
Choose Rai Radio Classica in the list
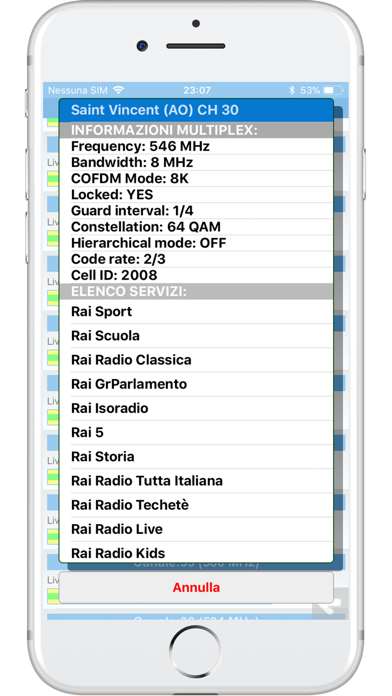(x=196, y=360)
